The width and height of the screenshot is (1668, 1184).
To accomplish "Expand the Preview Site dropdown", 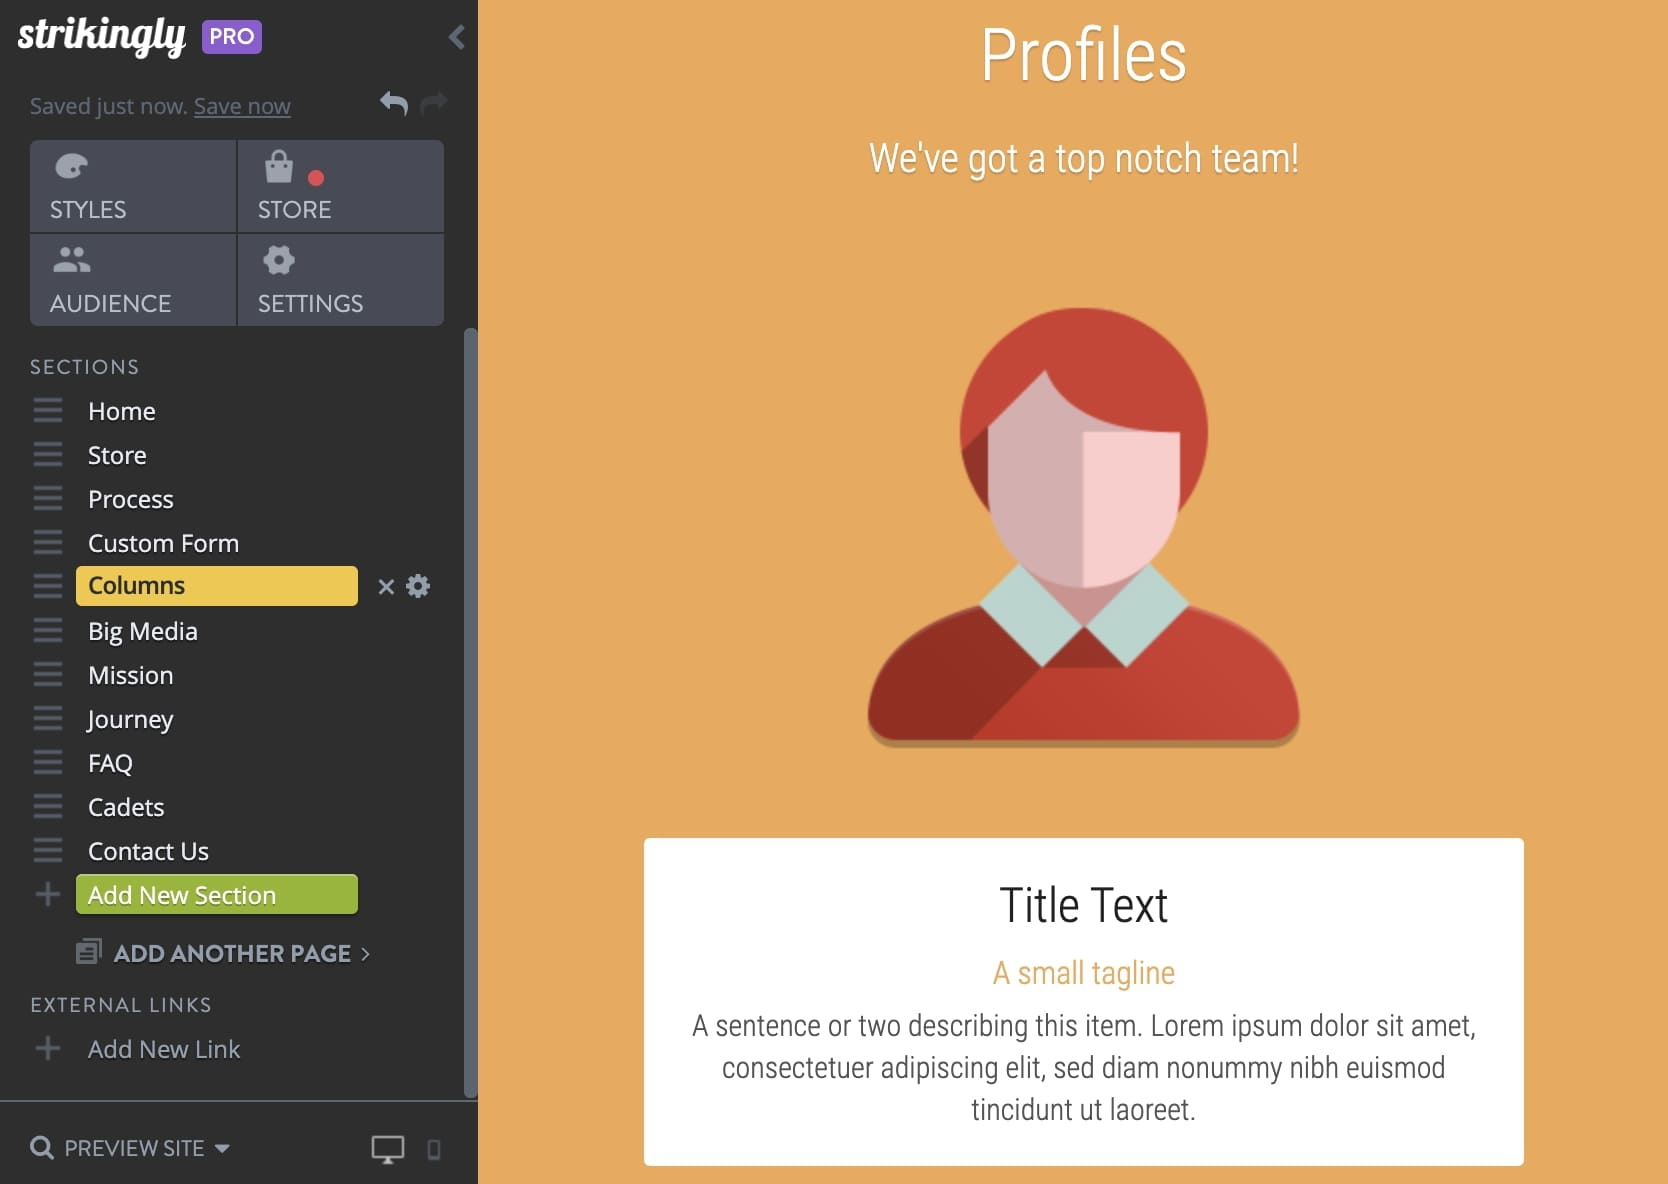I will (222, 1148).
